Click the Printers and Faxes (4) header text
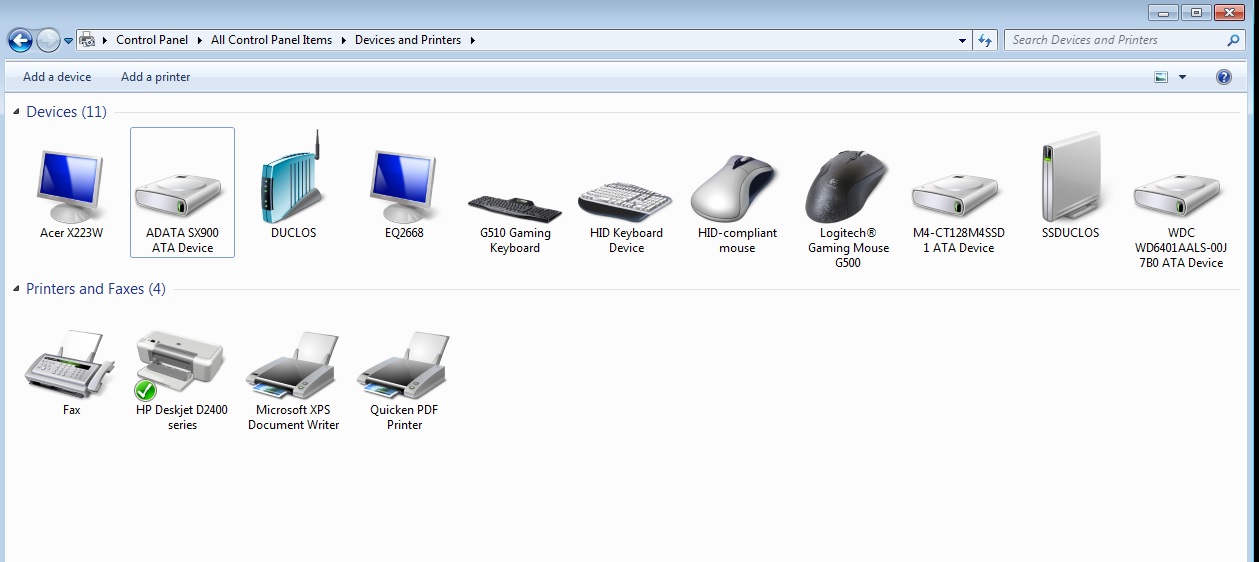1259x562 pixels. click(x=96, y=289)
